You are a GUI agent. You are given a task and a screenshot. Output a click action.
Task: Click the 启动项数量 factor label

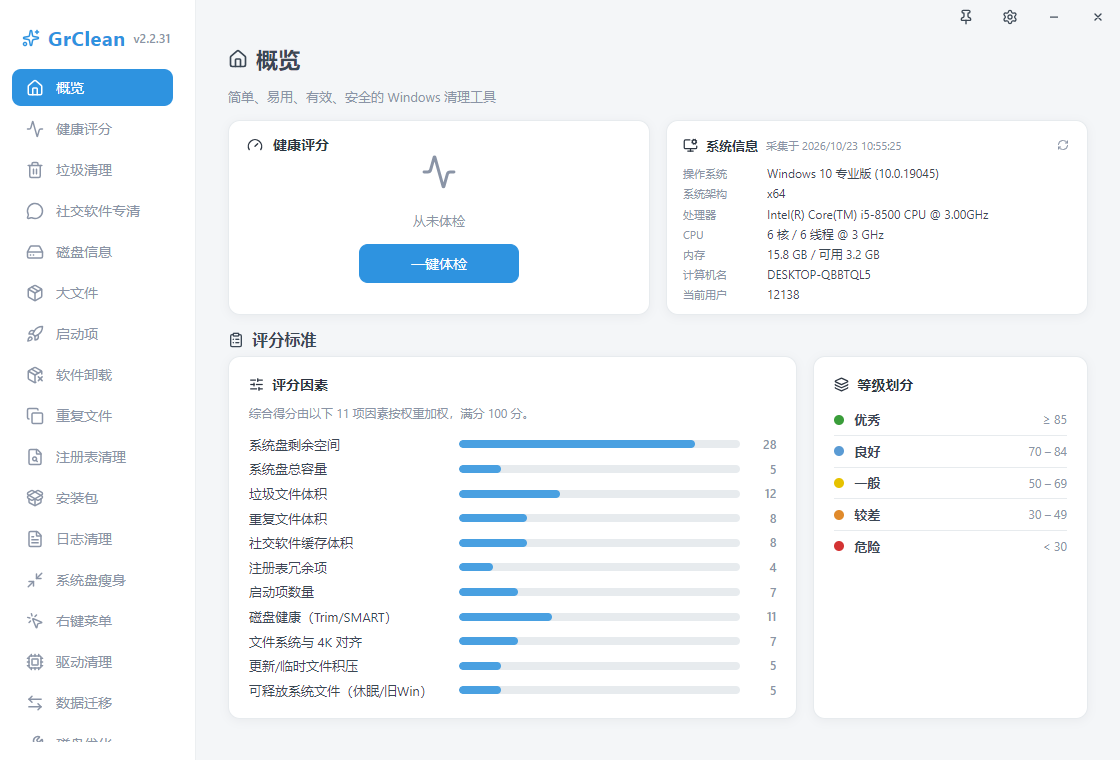point(281,592)
